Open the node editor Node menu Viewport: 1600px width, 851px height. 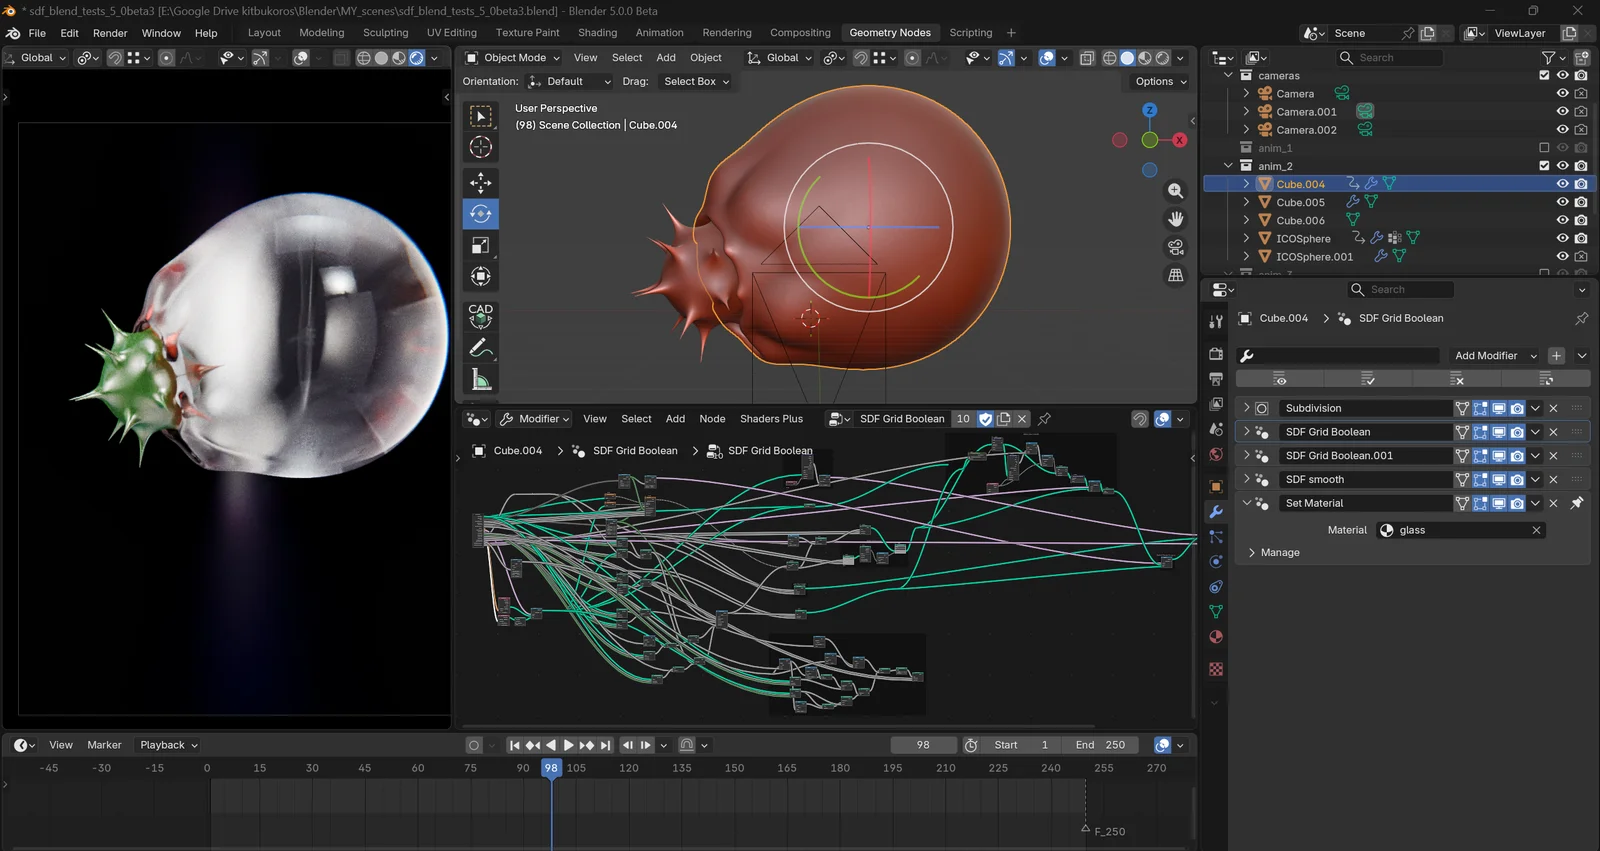712,419
